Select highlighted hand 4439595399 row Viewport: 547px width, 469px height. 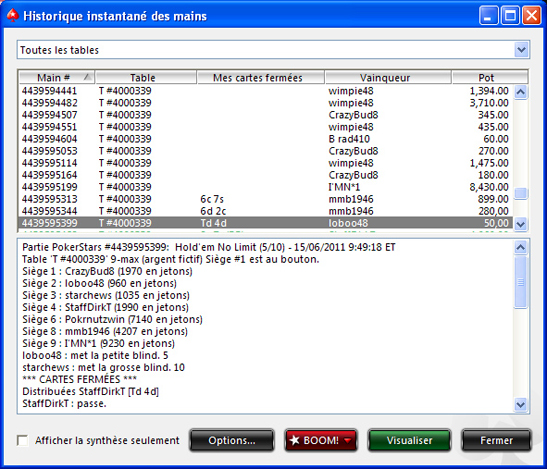[x=265, y=223]
